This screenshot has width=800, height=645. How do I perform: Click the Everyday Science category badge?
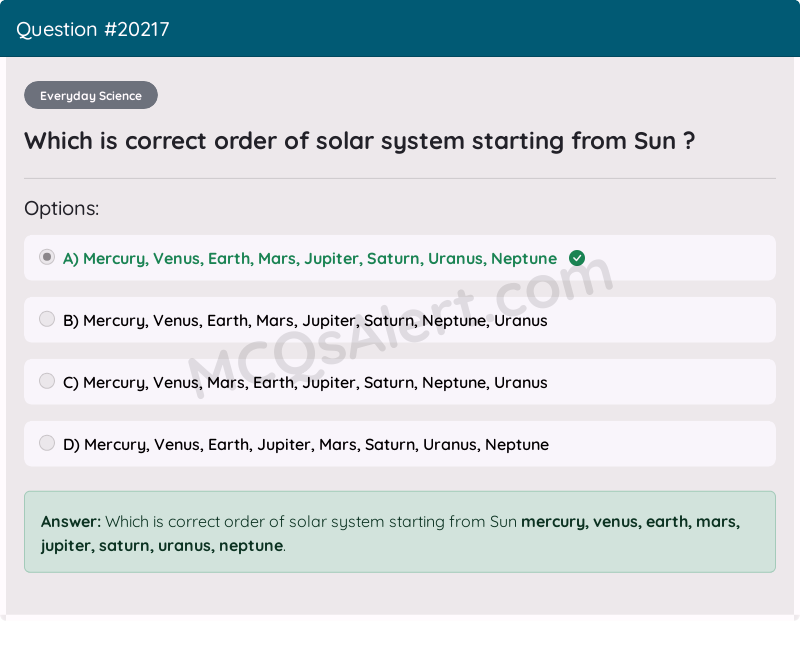[x=90, y=95]
